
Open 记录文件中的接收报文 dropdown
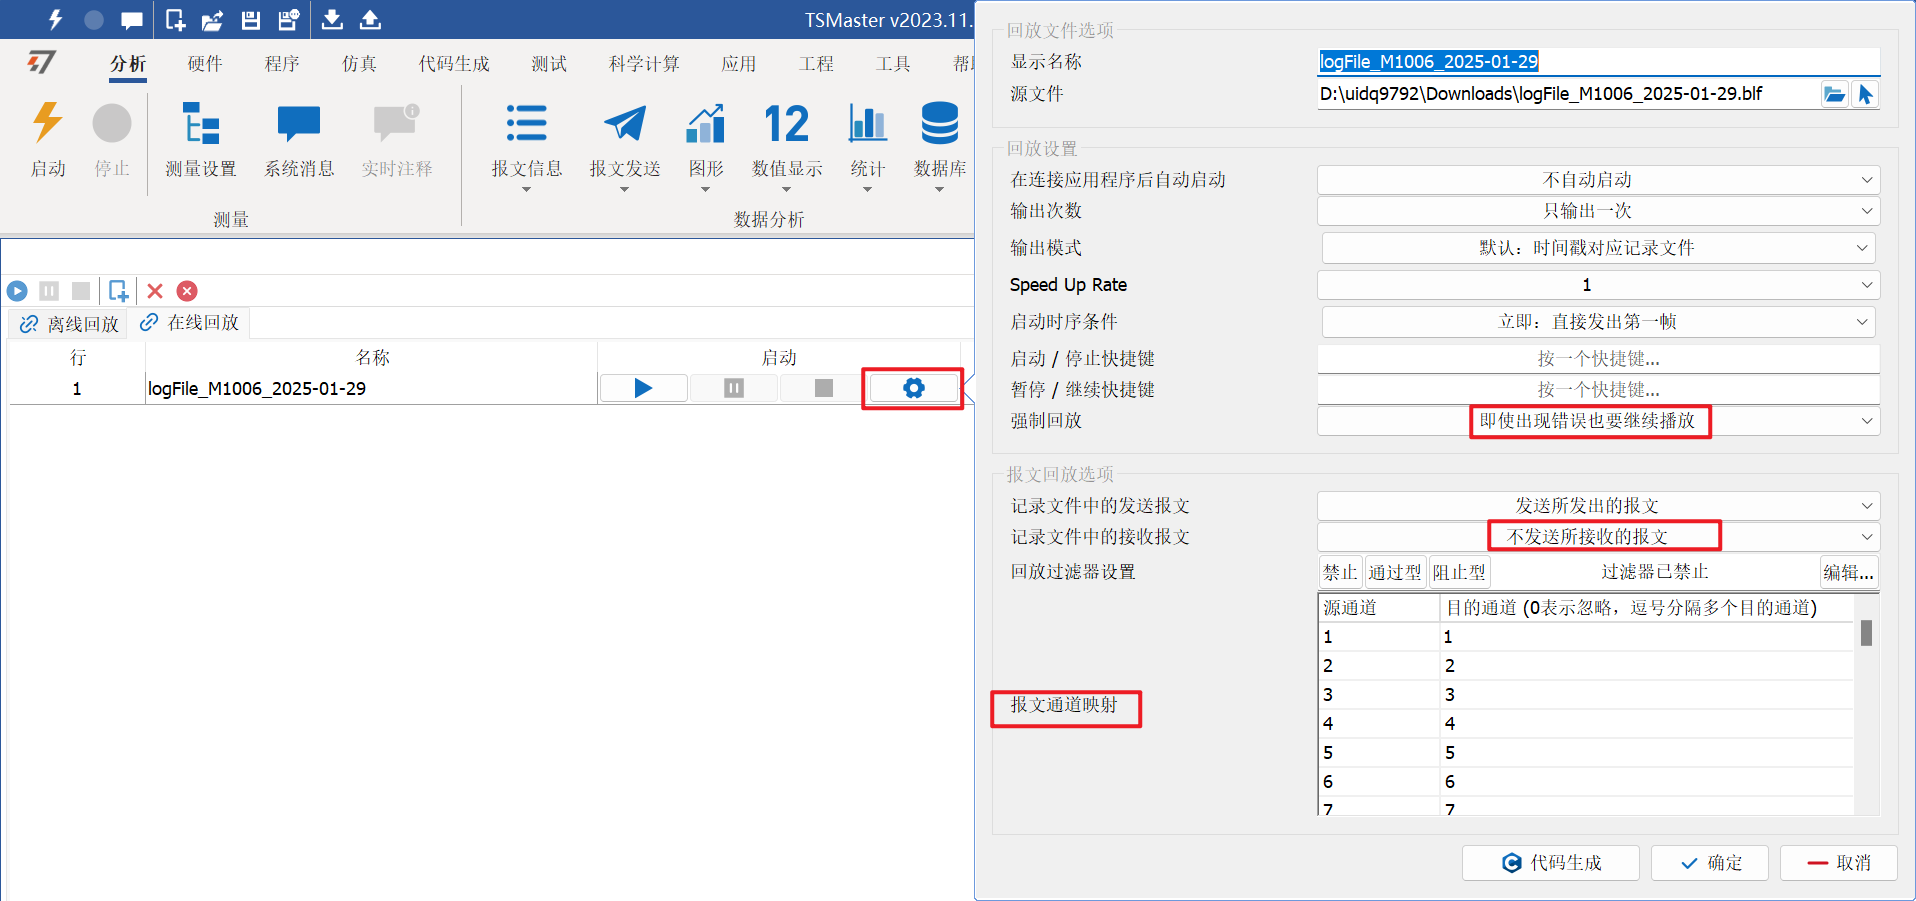pos(1598,537)
